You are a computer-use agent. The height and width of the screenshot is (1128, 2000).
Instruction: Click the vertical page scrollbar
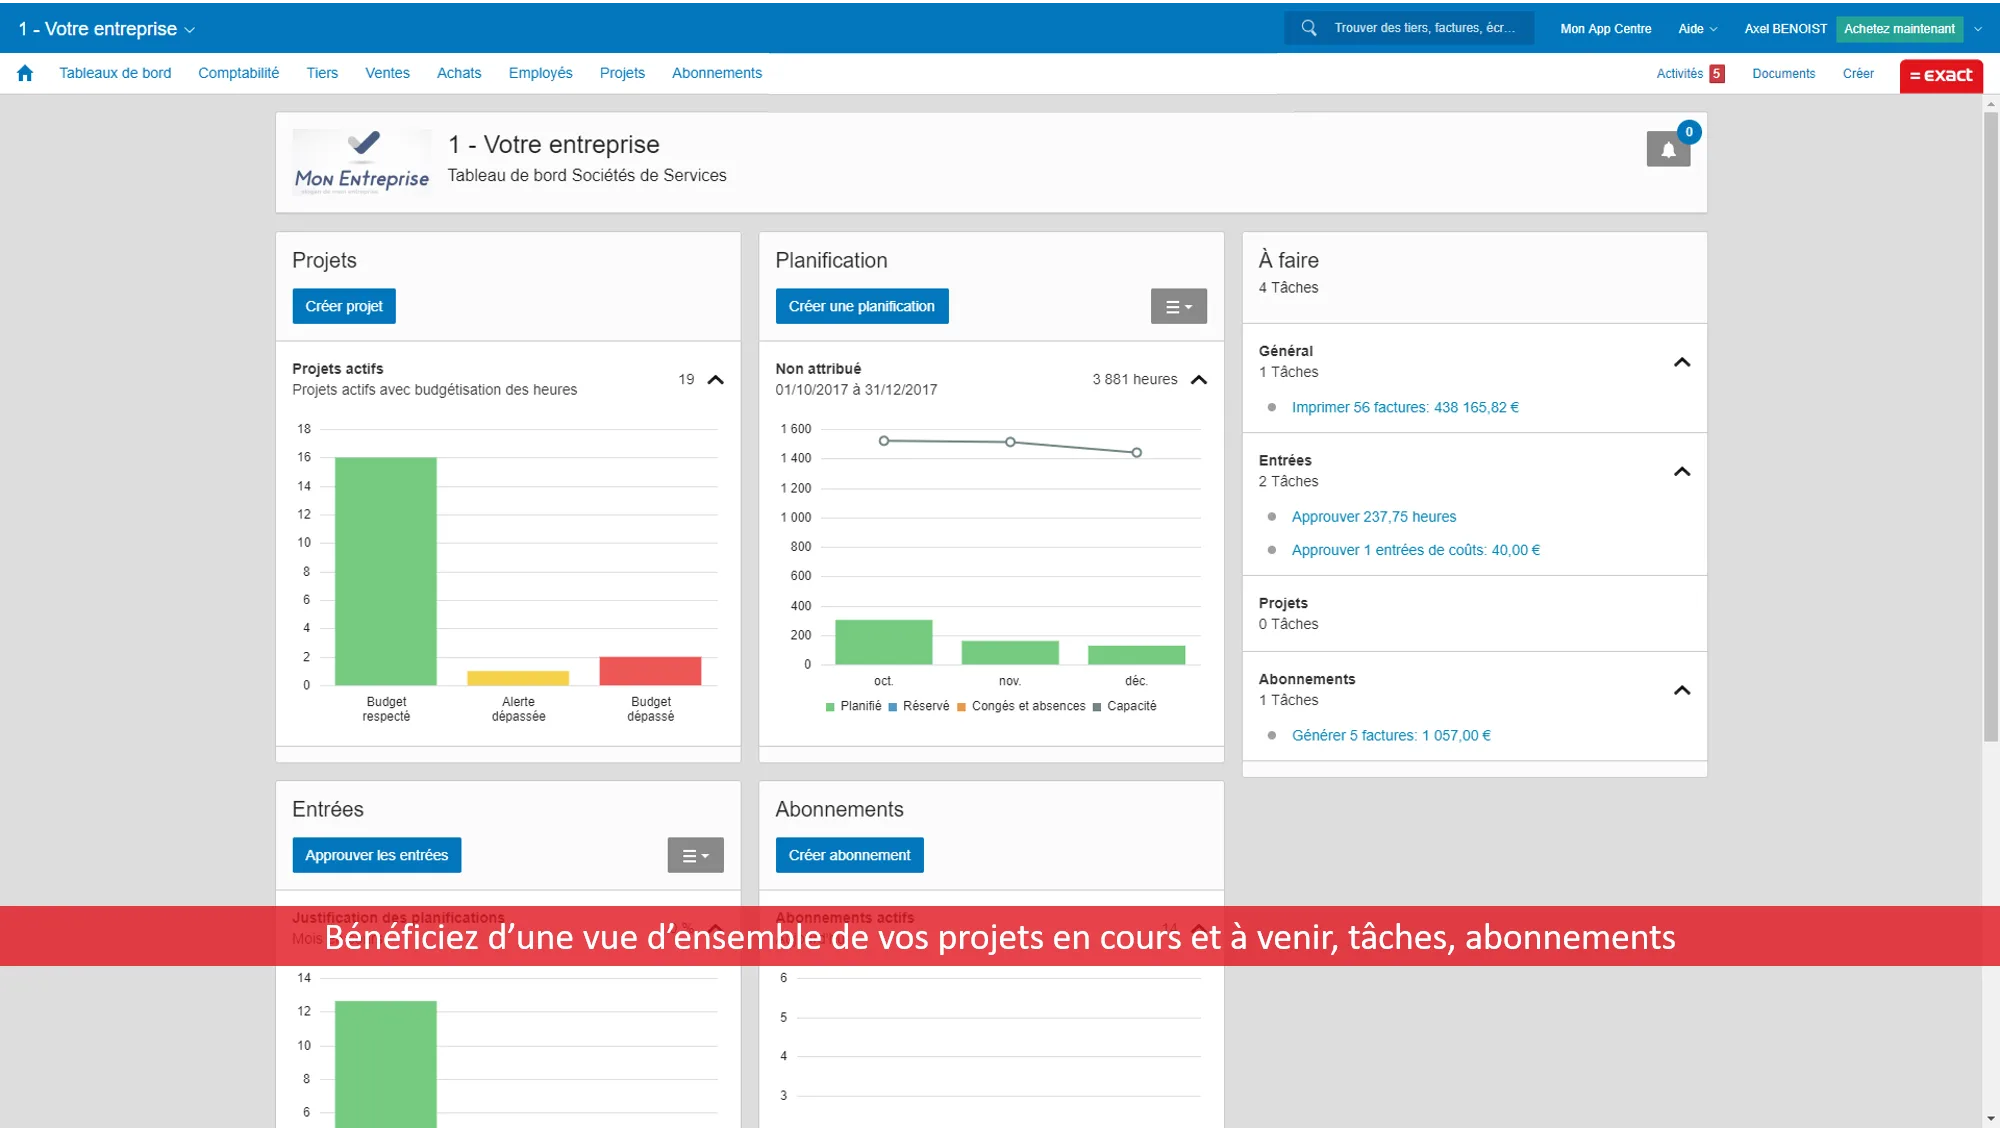point(1991,426)
